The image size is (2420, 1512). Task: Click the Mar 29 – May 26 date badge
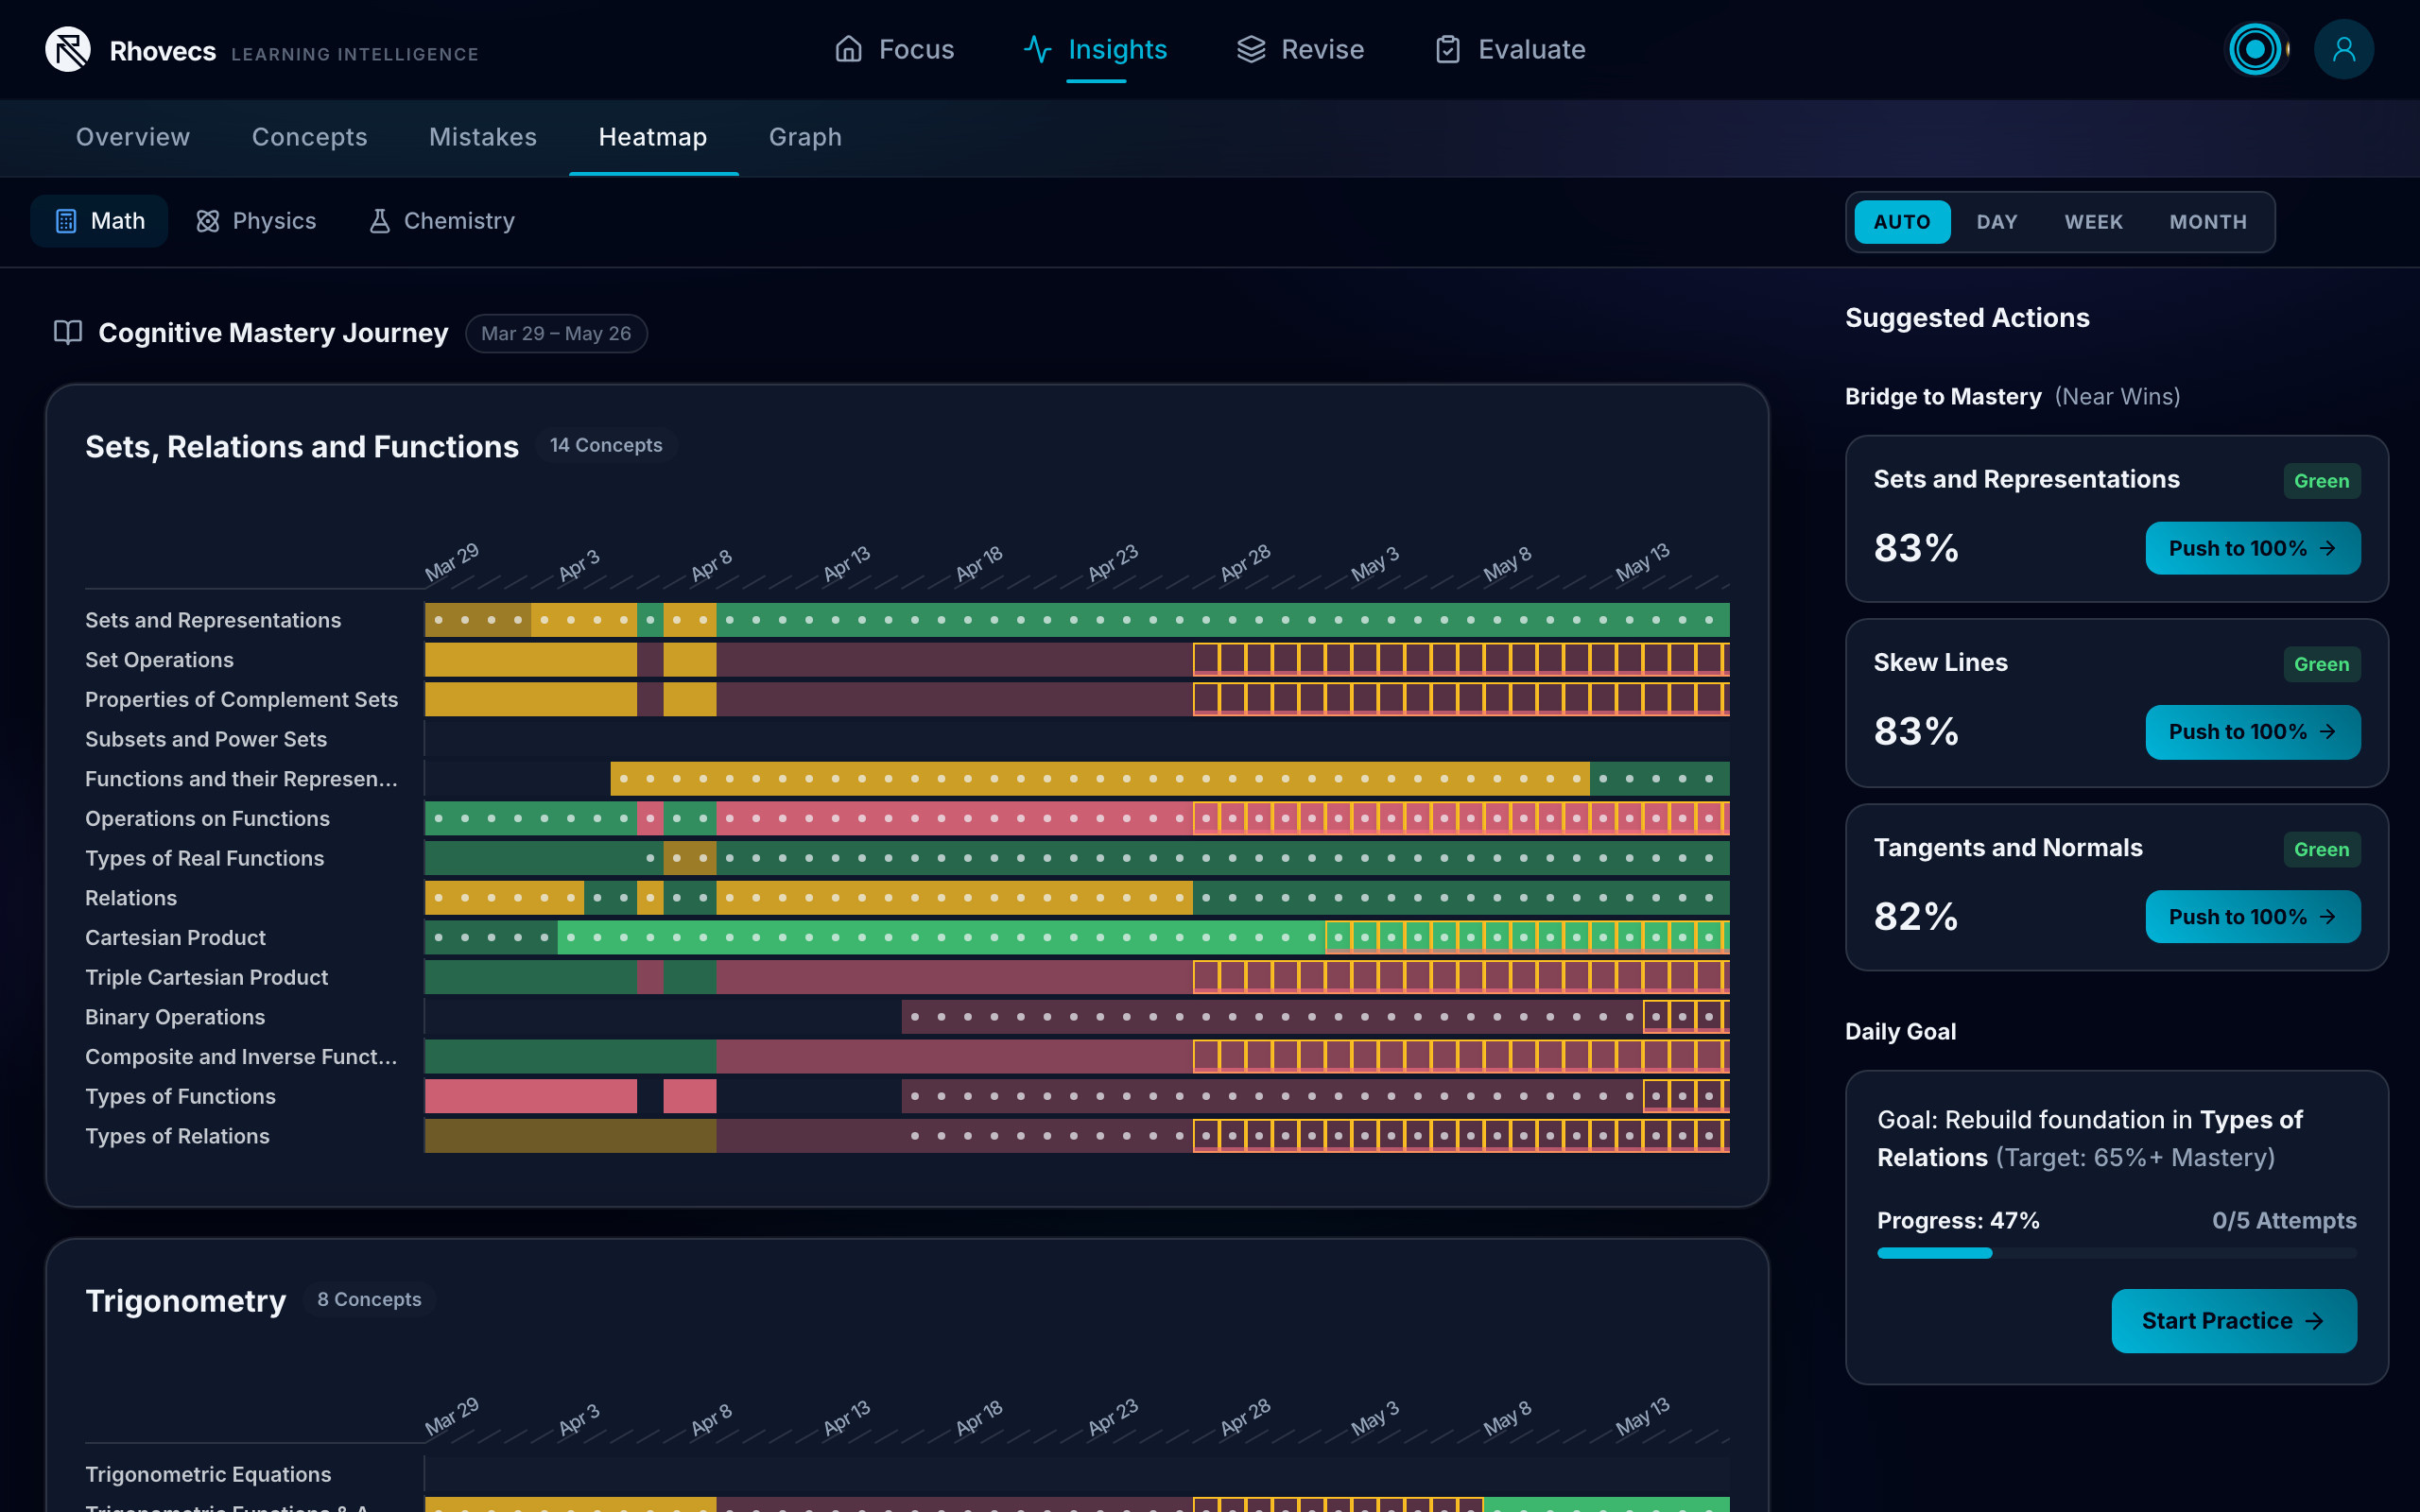coord(556,333)
